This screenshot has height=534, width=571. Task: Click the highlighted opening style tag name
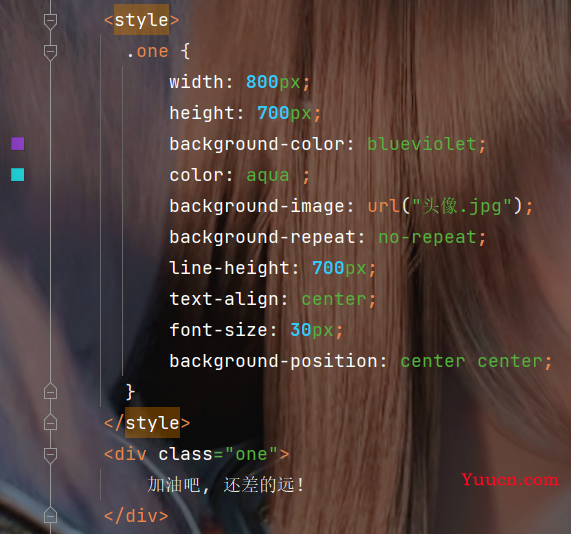point(141,20)
